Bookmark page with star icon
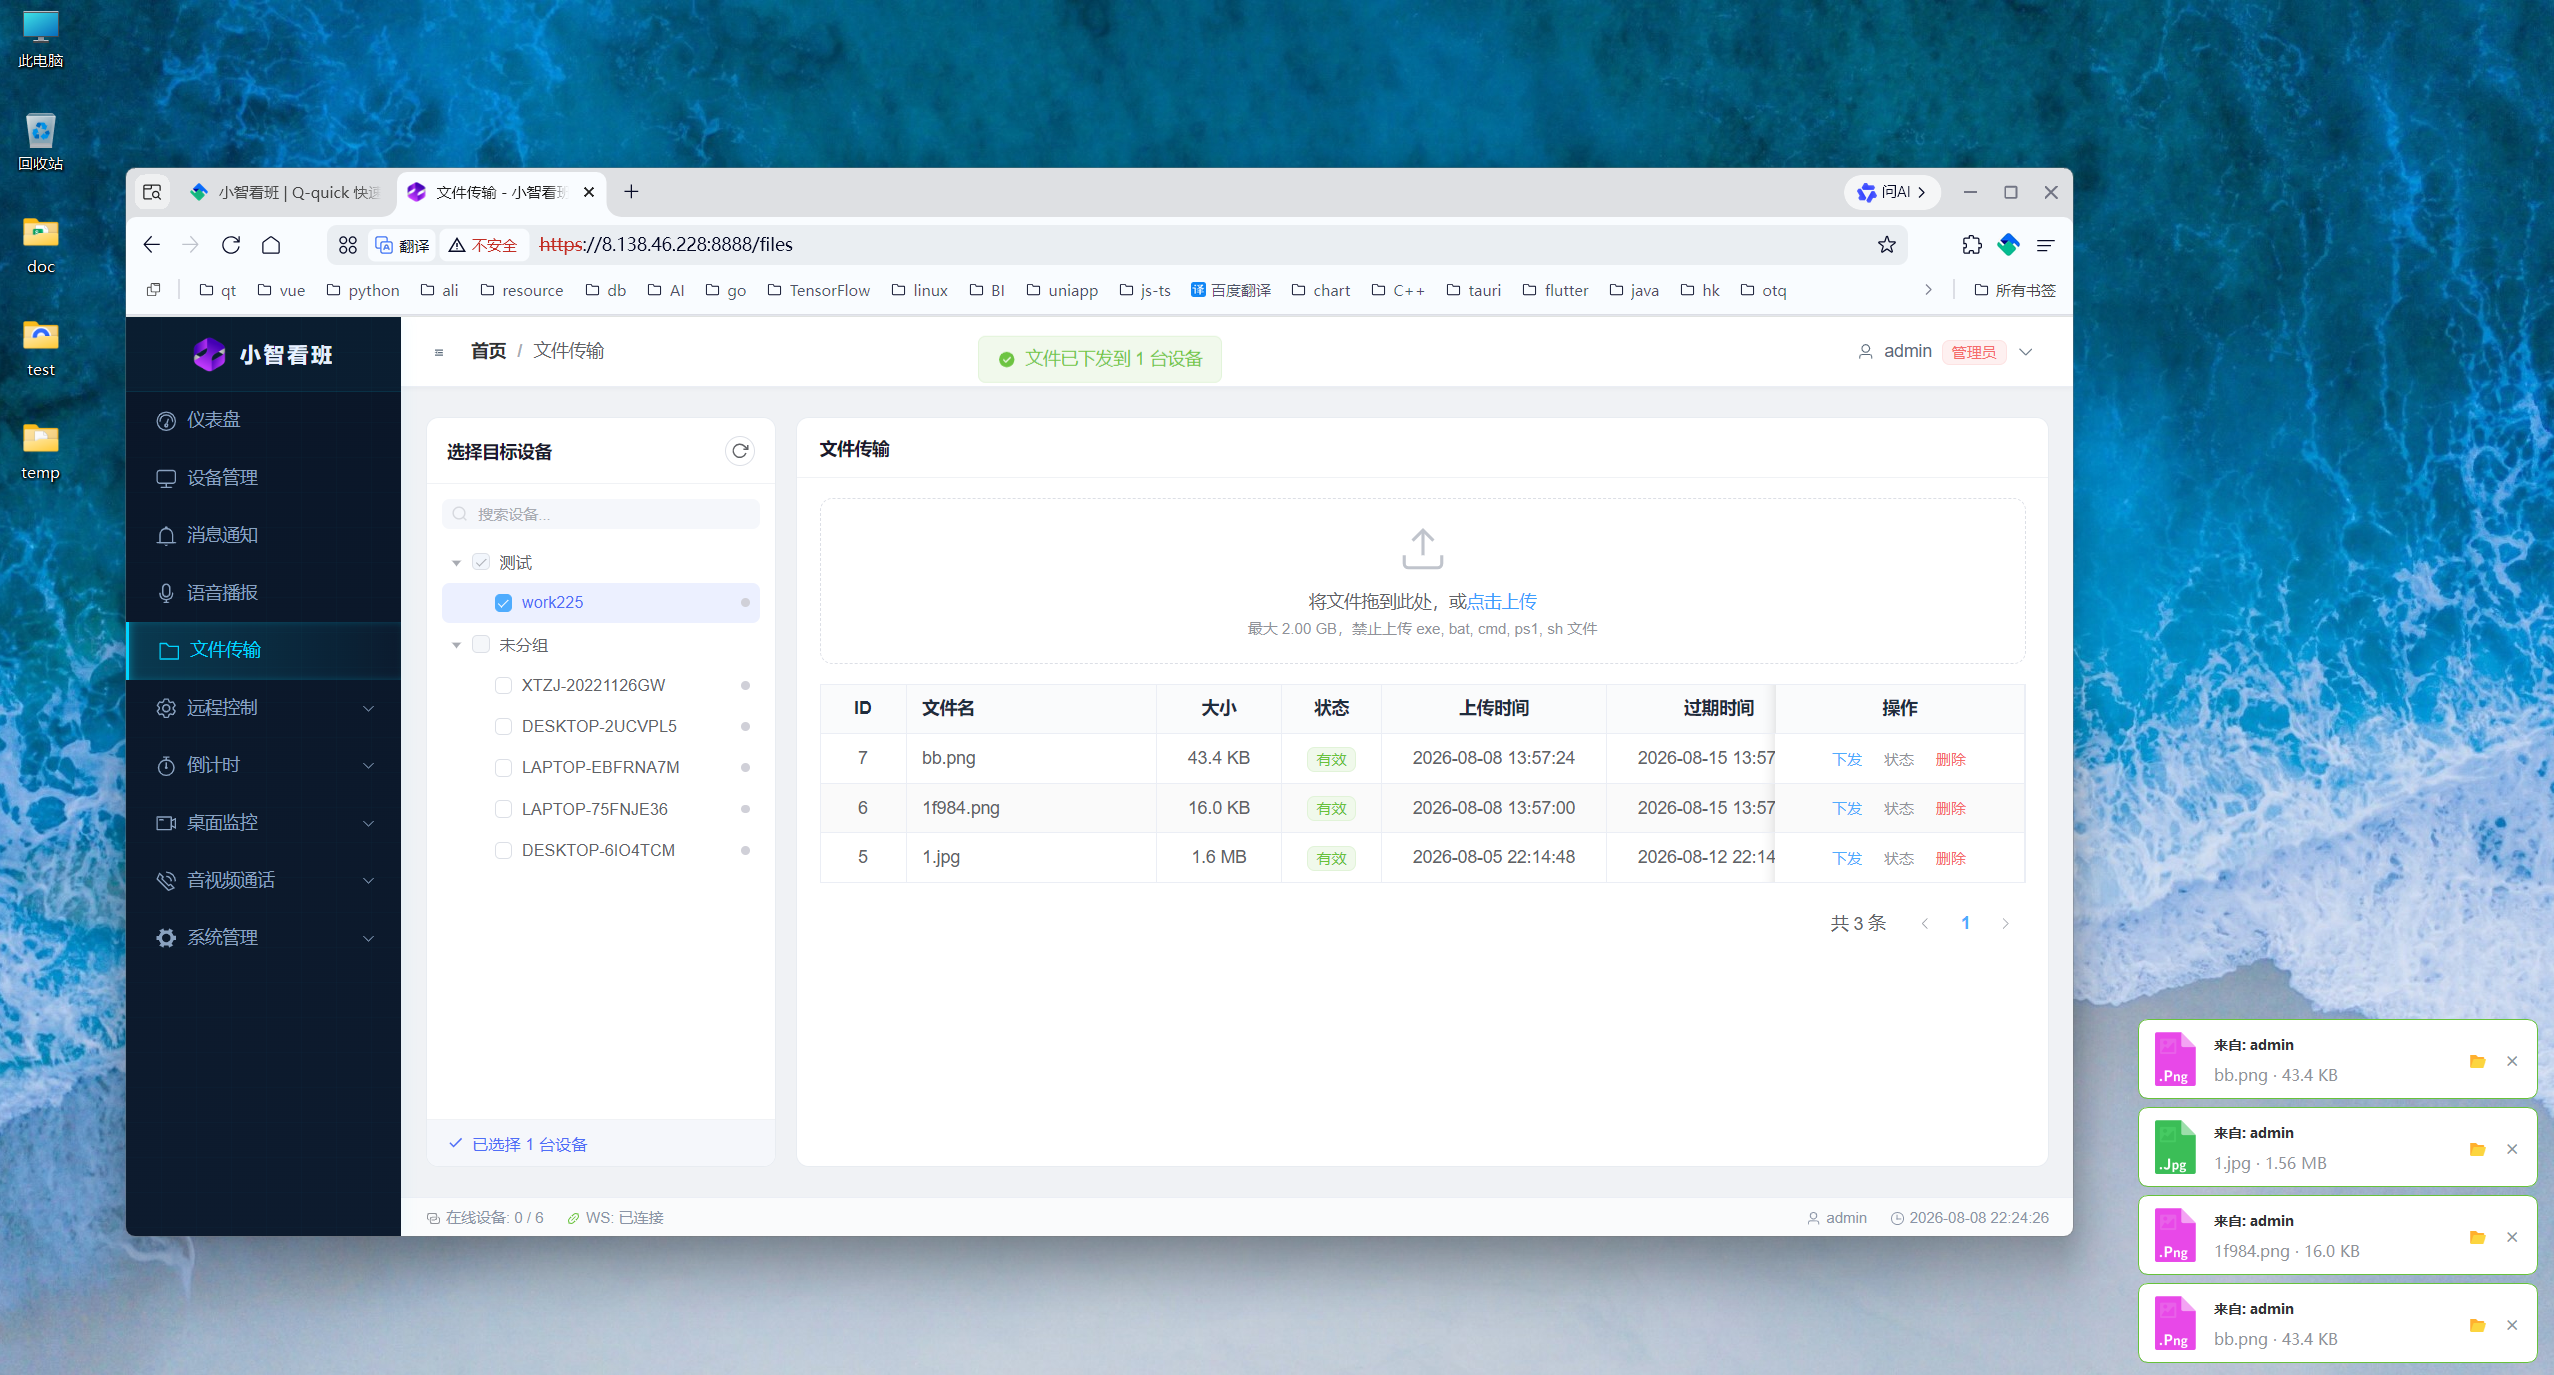 tap(1886, 244)
